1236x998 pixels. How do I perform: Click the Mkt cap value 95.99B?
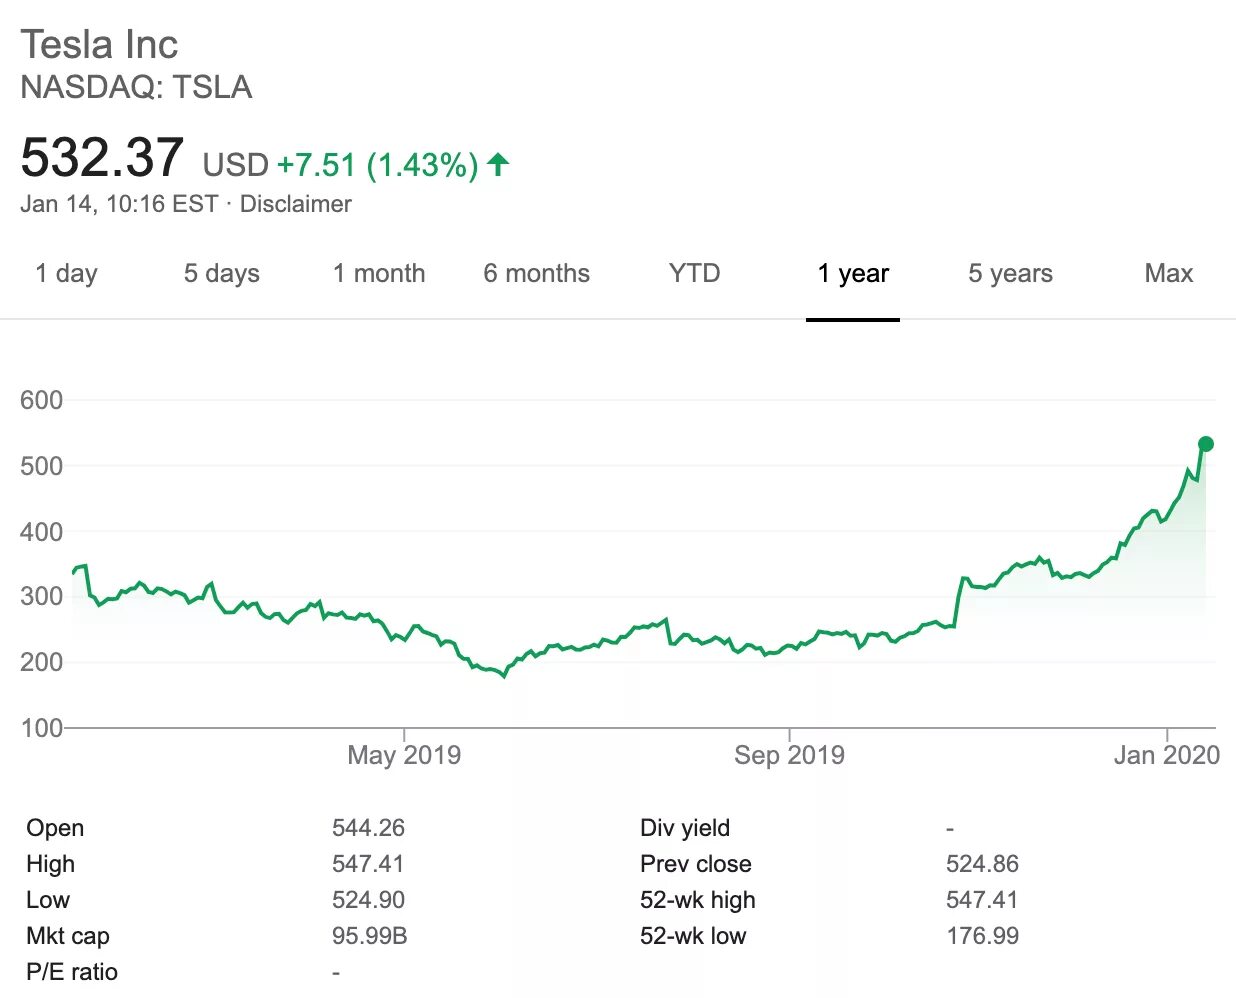point(369,936)
